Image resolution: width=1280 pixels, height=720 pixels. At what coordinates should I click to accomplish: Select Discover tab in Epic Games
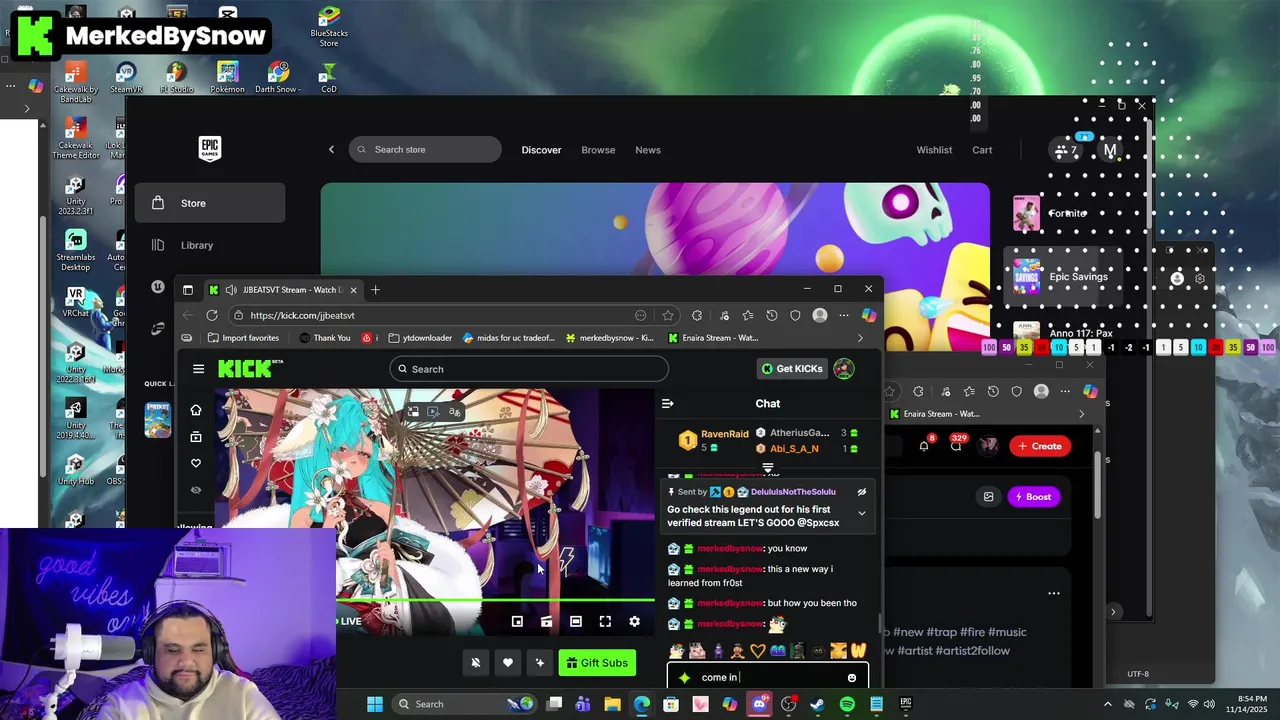tap(541, 150)
